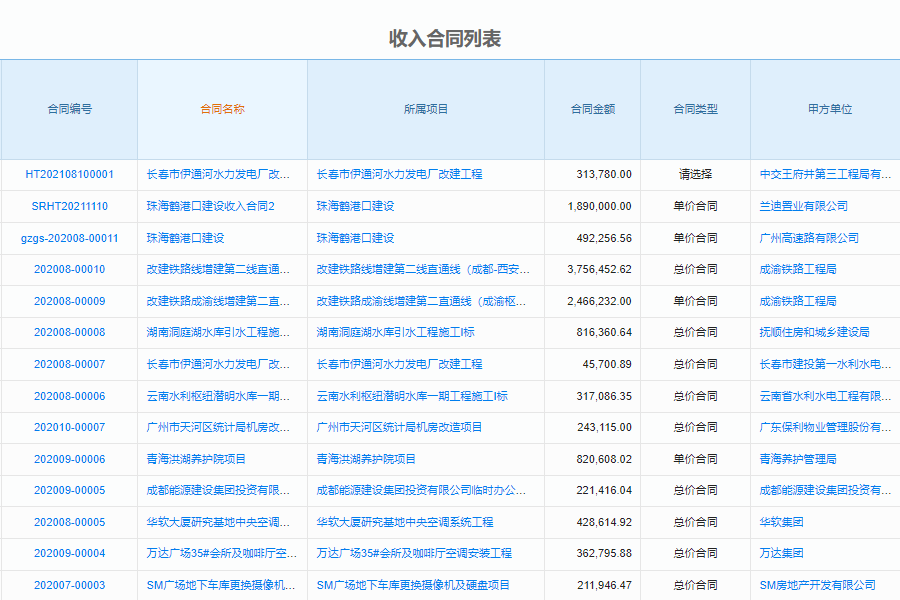
Task: Click amount 820,608.02
Action: 604,459
